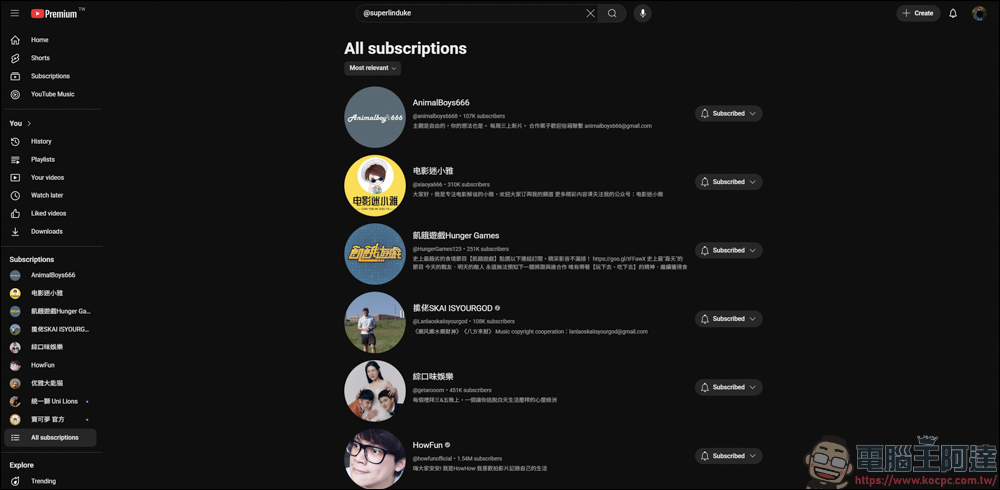Clear the search box with X icon

(x=591, y=13)
